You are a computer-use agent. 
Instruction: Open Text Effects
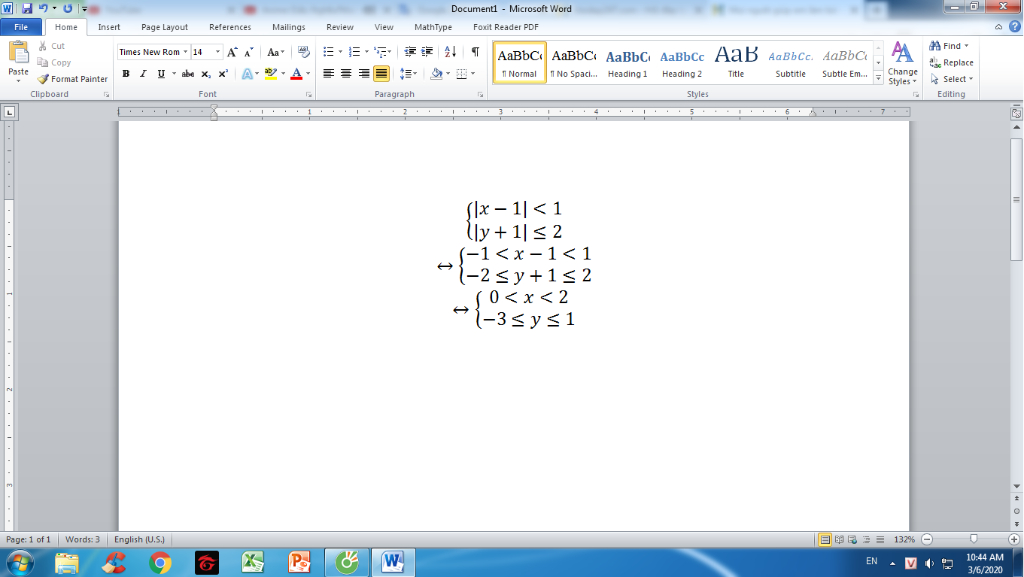point(247,74)
